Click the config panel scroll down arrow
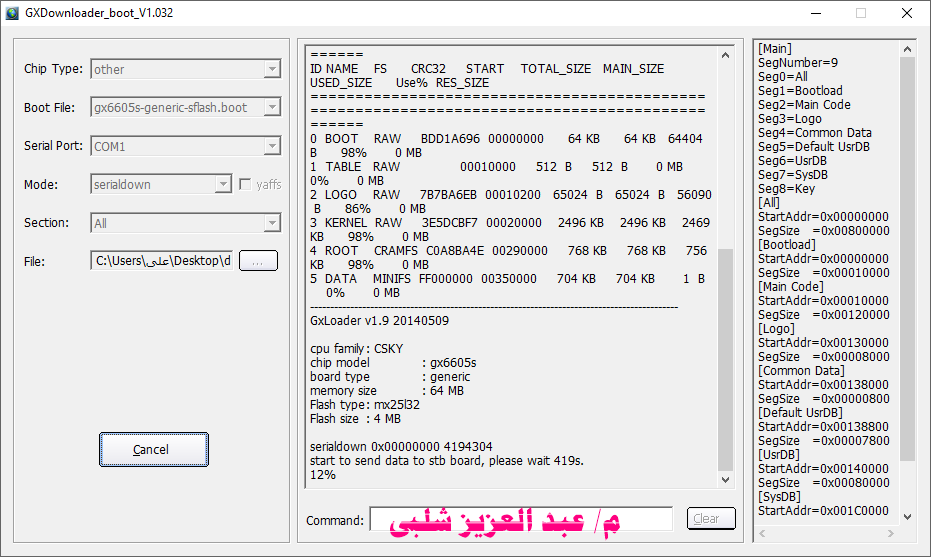Screen dimensions: 931x557 (x=907, y=517)
